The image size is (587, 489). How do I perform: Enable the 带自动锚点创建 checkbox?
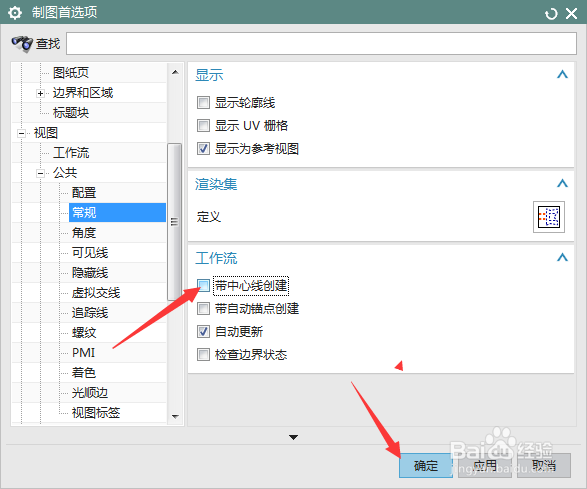[203, 309]
